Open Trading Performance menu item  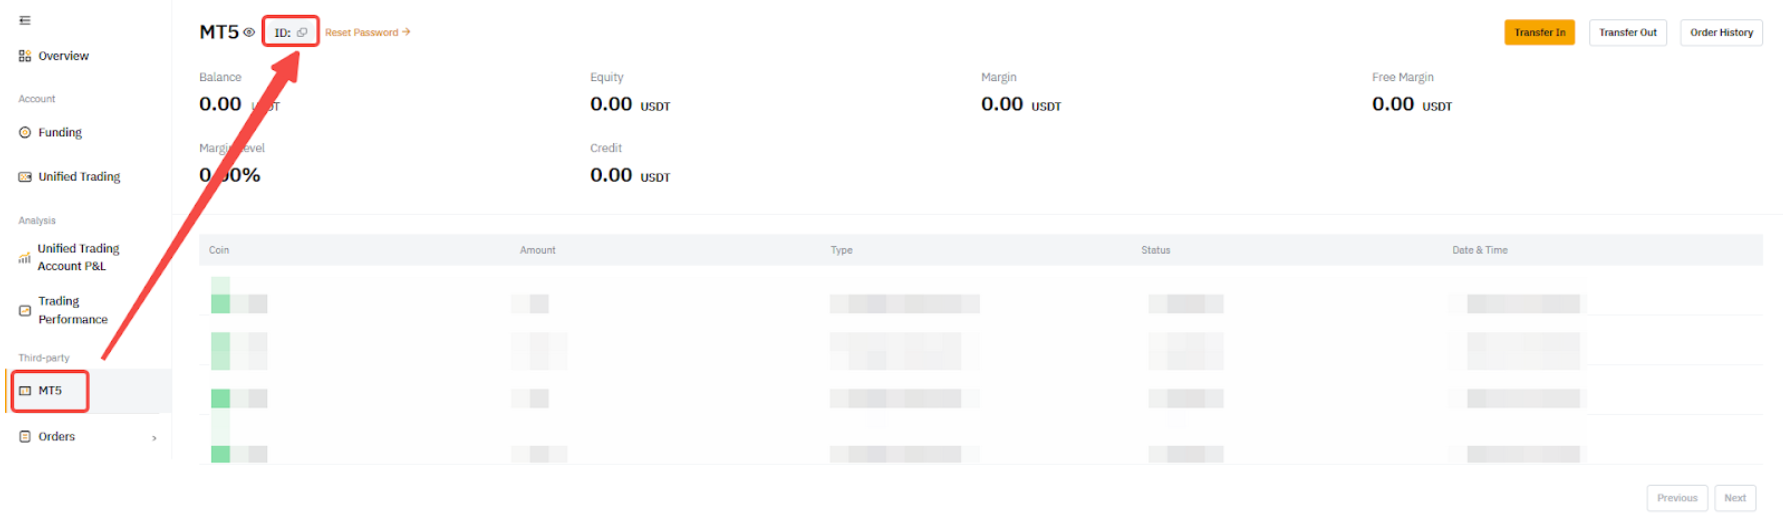[72, 310]
